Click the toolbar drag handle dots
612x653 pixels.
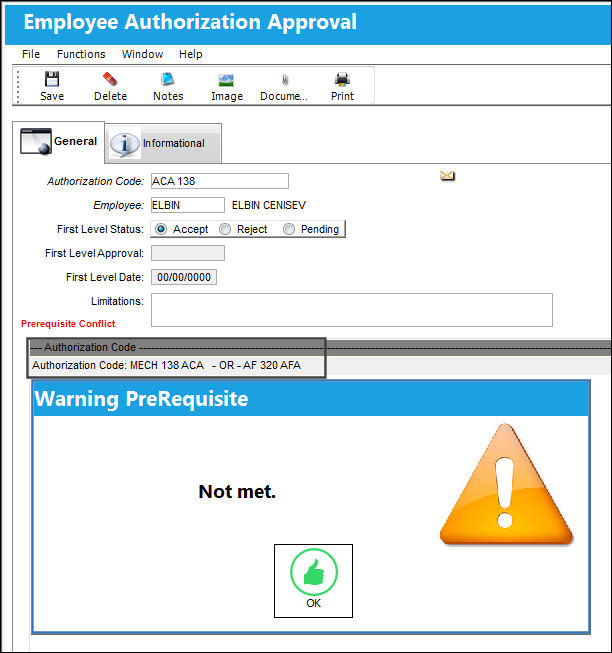point(17,86)
